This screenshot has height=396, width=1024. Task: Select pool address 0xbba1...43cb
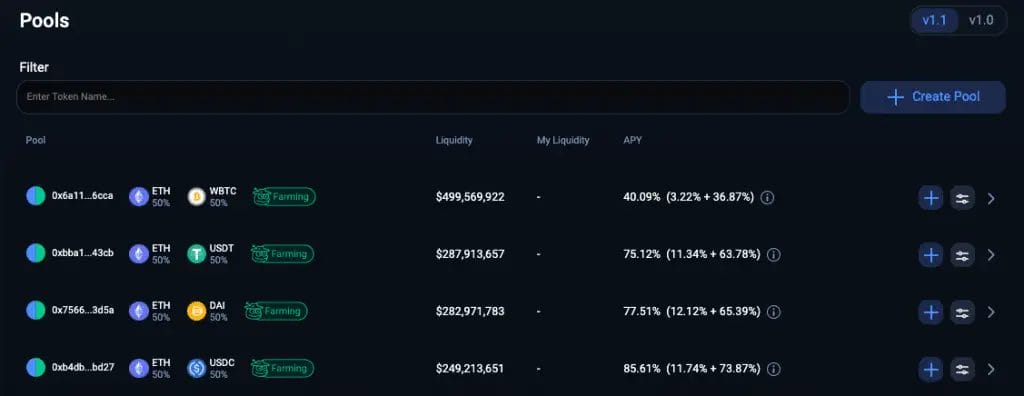[82, 253]
